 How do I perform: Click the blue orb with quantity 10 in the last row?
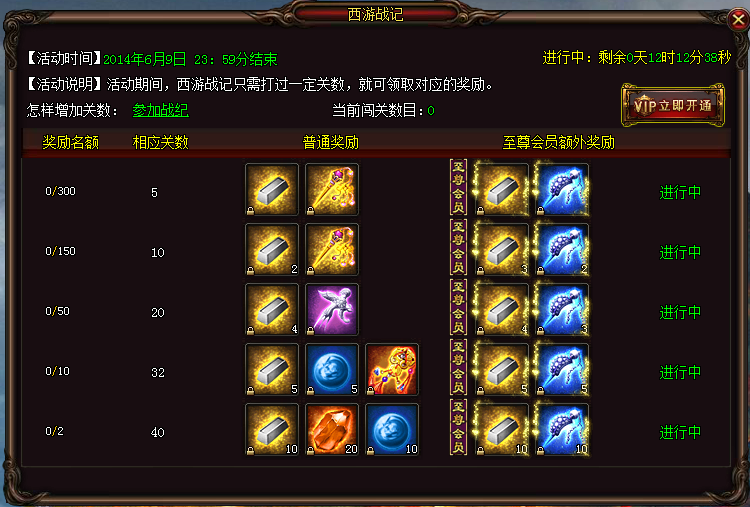392,430
